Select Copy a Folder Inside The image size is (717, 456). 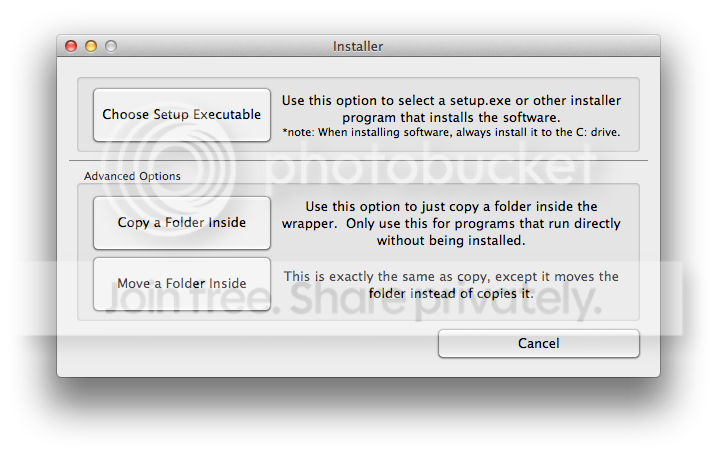click(182, 223)
